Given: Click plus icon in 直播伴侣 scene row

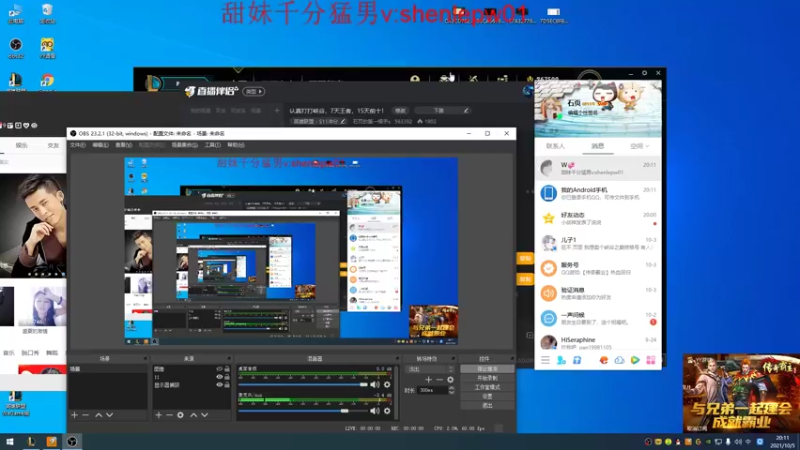Looking at the screenshot, I should [277, 111].
